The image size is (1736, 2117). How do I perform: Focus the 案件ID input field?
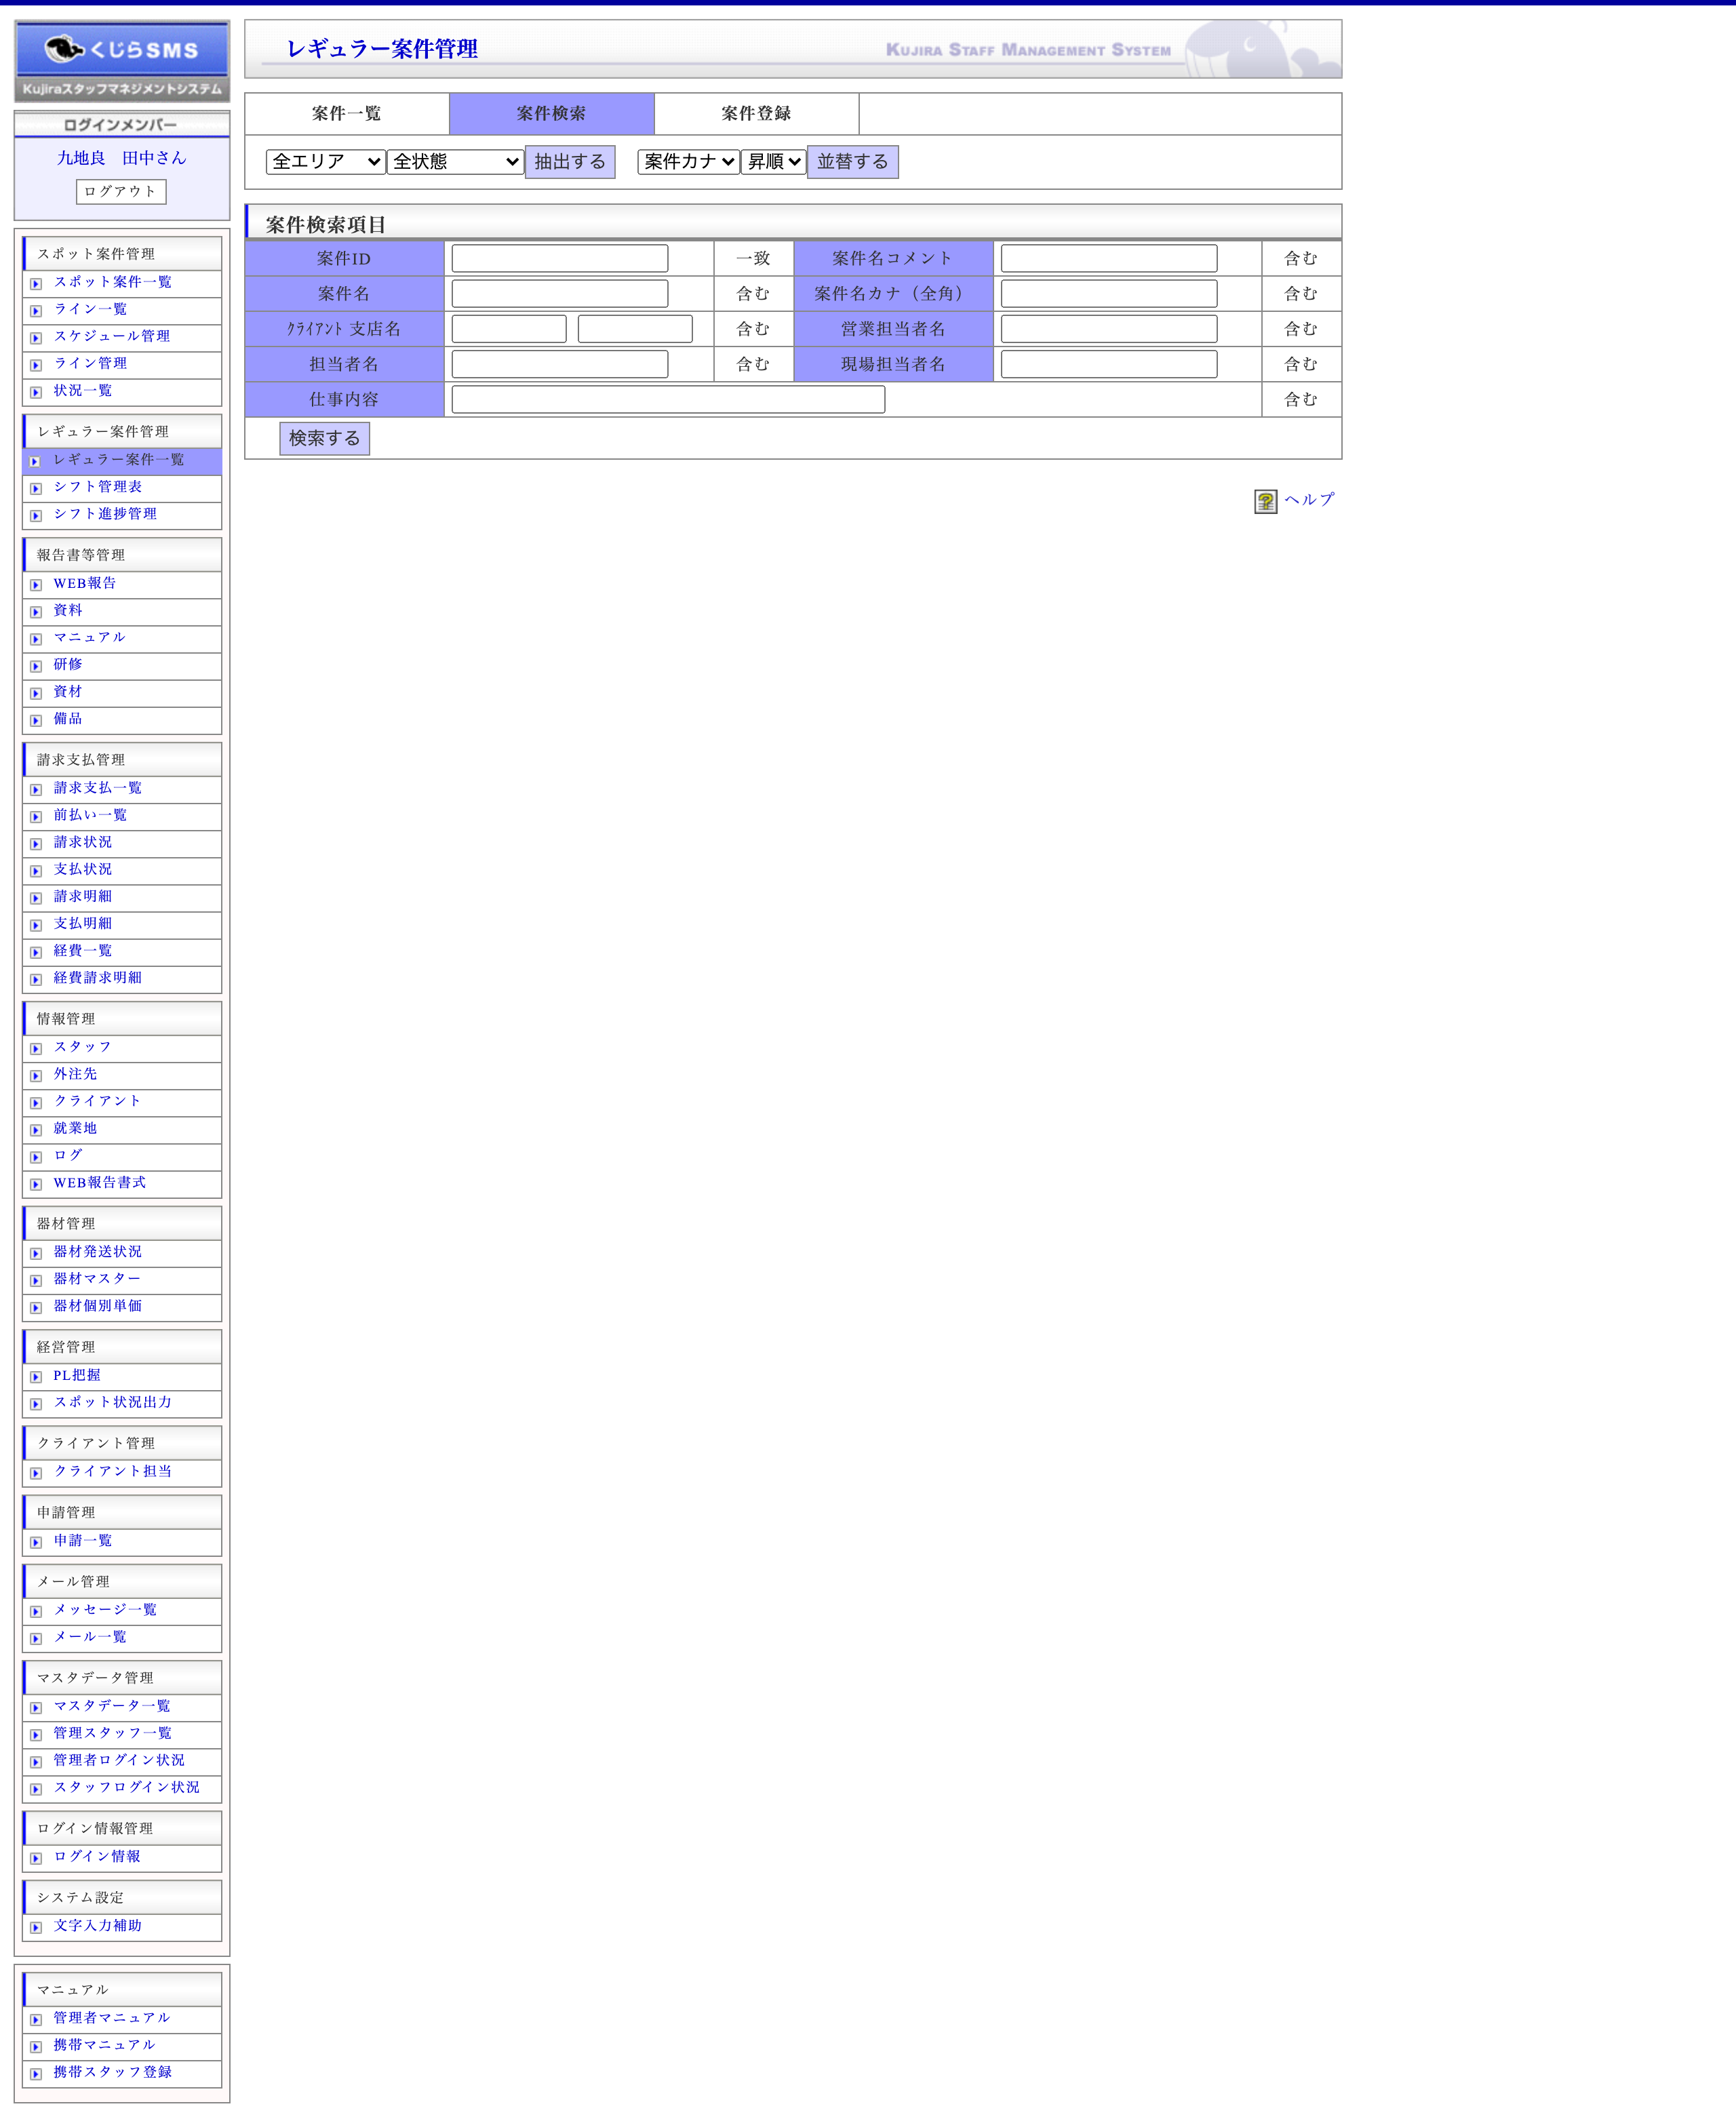[559, 259]
